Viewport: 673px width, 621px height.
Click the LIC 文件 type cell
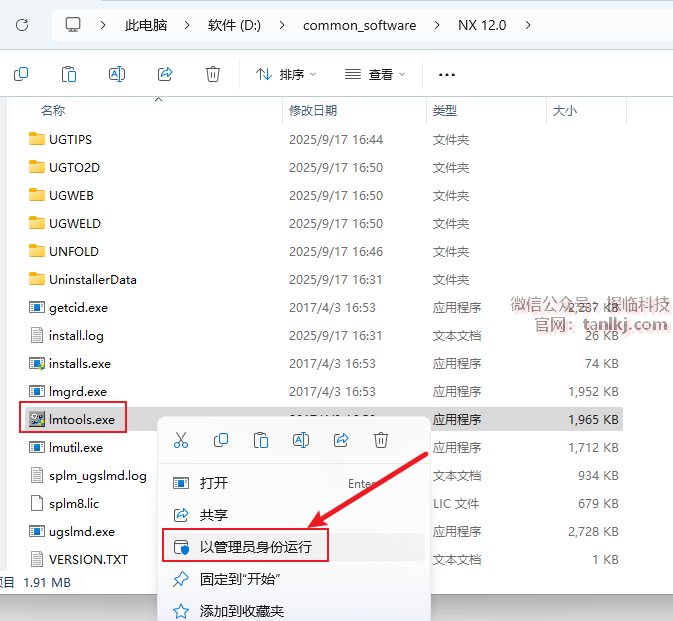click(x=456, y=503)
